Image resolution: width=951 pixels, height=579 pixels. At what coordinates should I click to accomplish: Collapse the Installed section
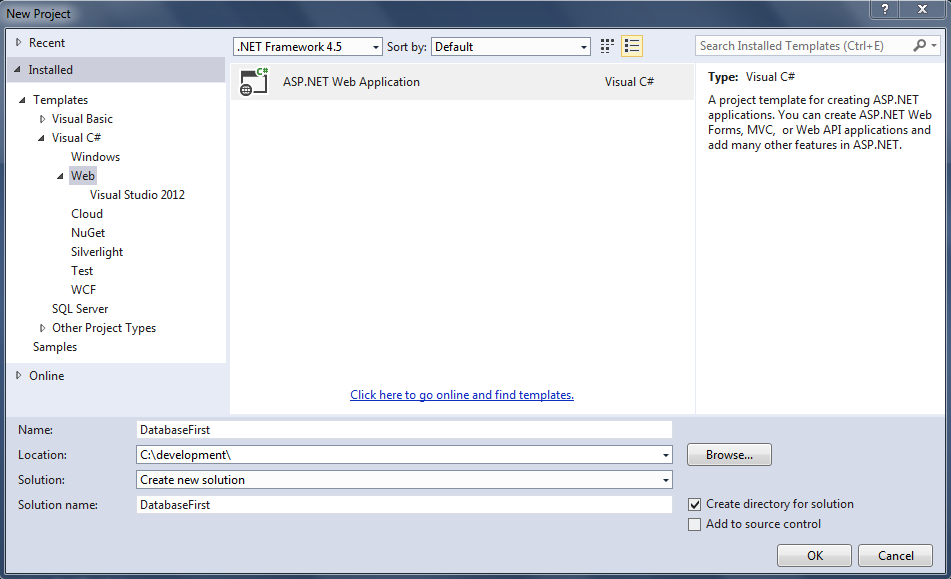point(18,70)
